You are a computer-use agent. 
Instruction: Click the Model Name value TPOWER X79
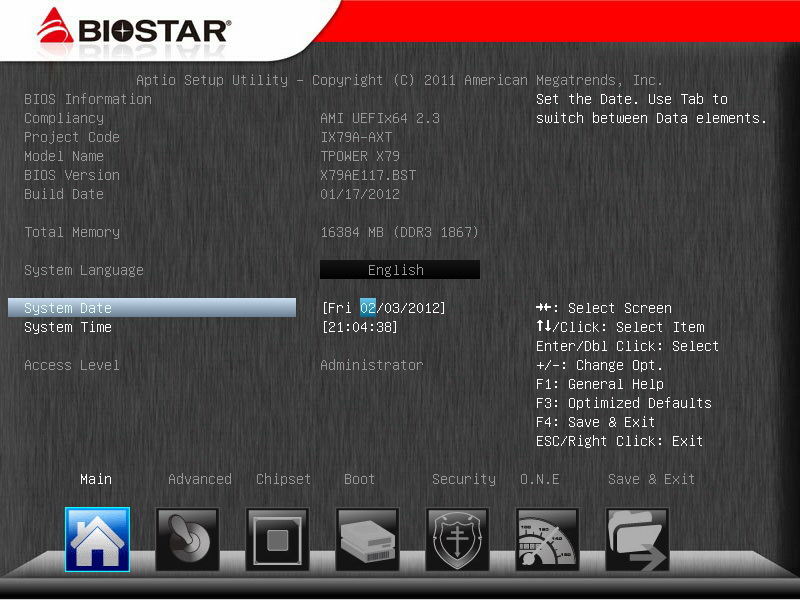[x=360, y=156]
